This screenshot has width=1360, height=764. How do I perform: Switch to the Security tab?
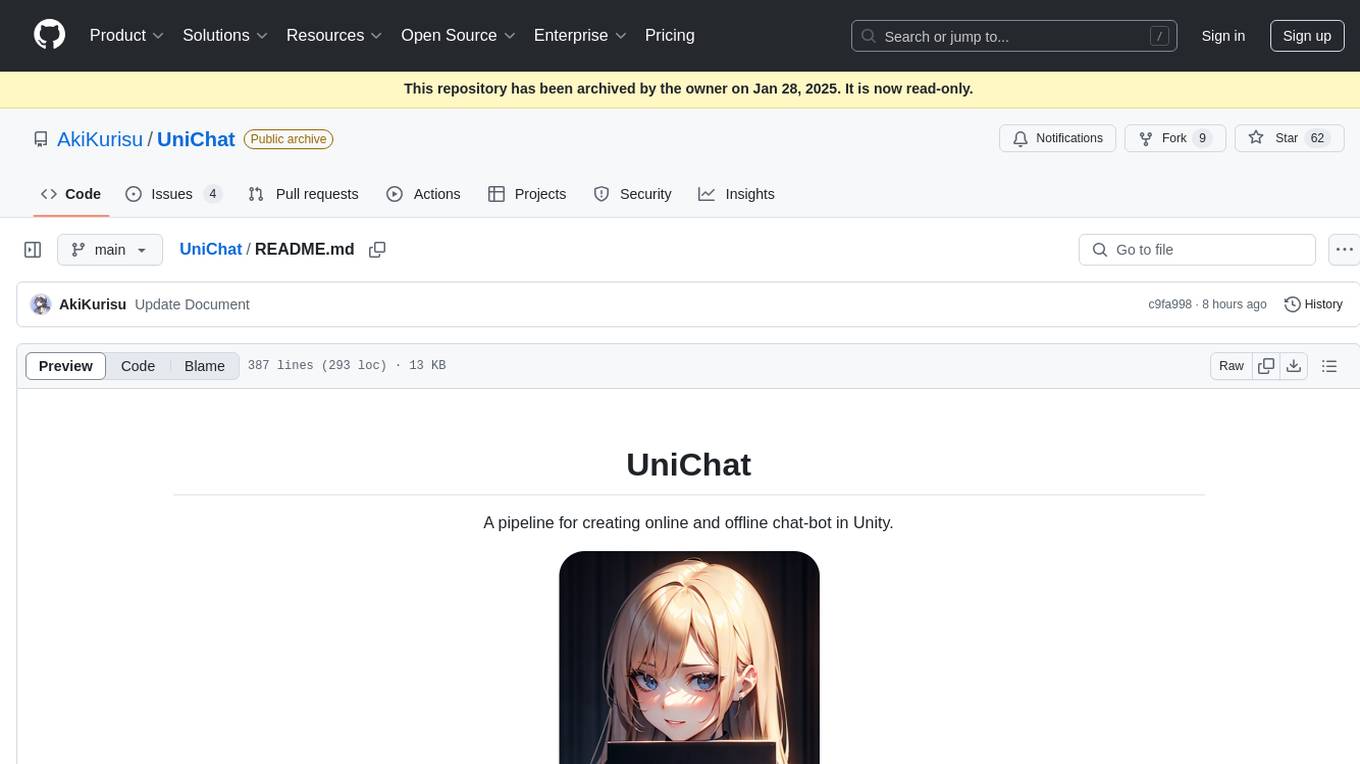point(632,194)
